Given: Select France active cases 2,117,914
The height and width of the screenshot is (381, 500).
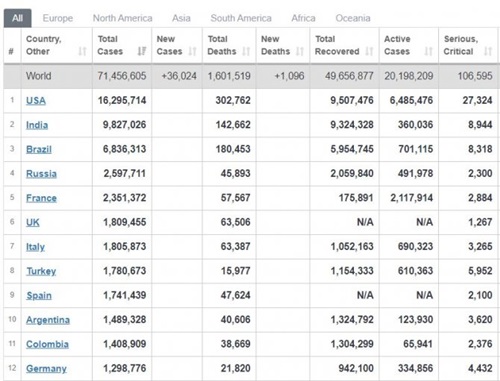Looking at the screenshot, I should click(x=412, y=198).
